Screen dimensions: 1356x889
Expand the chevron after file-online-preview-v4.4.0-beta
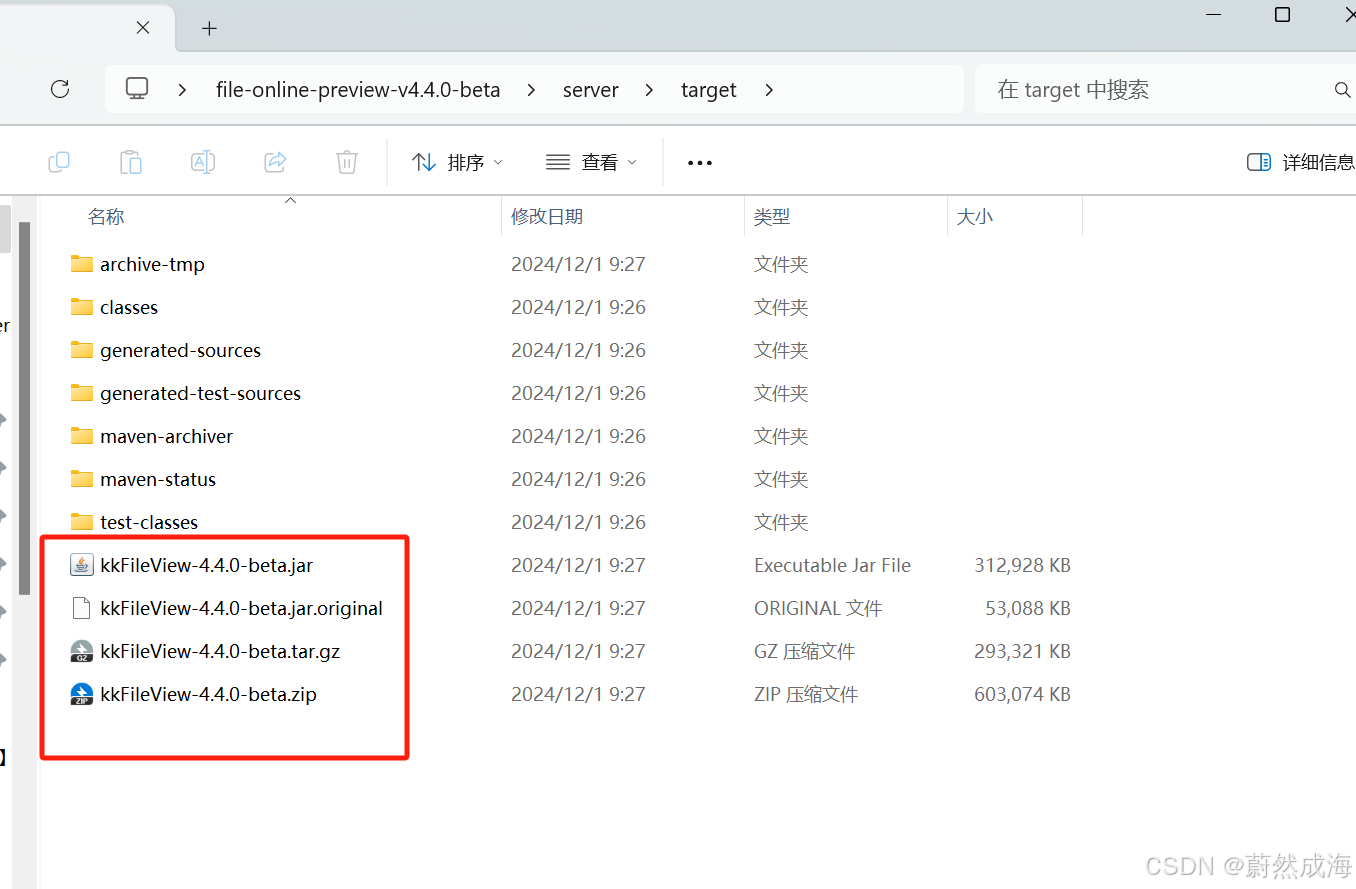point(531,90)
